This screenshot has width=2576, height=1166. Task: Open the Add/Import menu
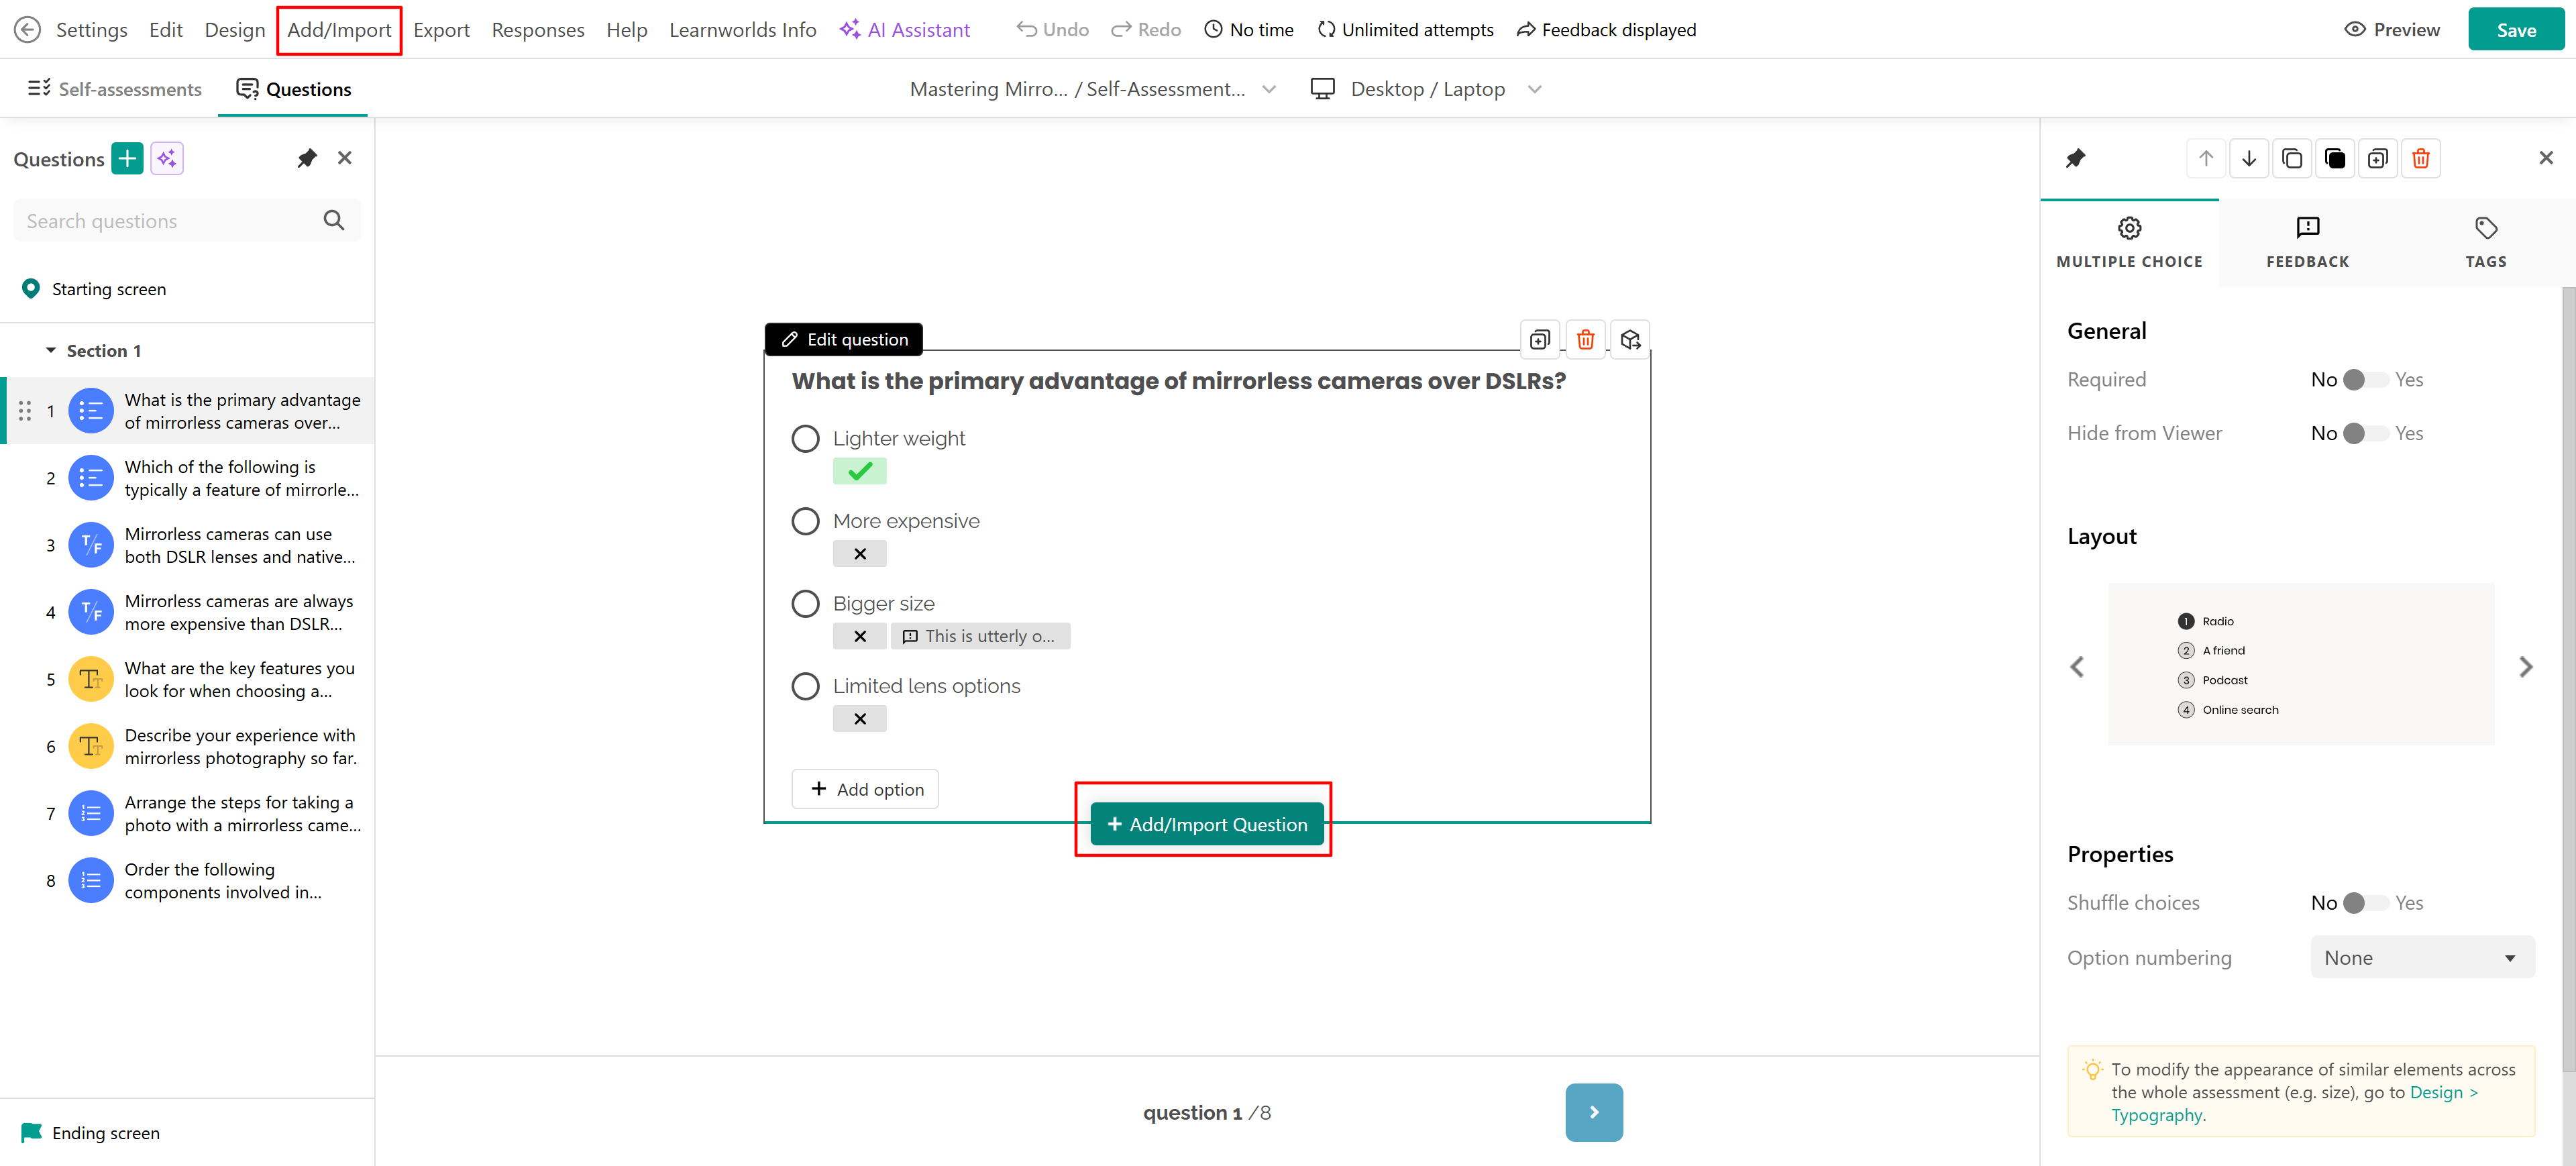point(339,30)
